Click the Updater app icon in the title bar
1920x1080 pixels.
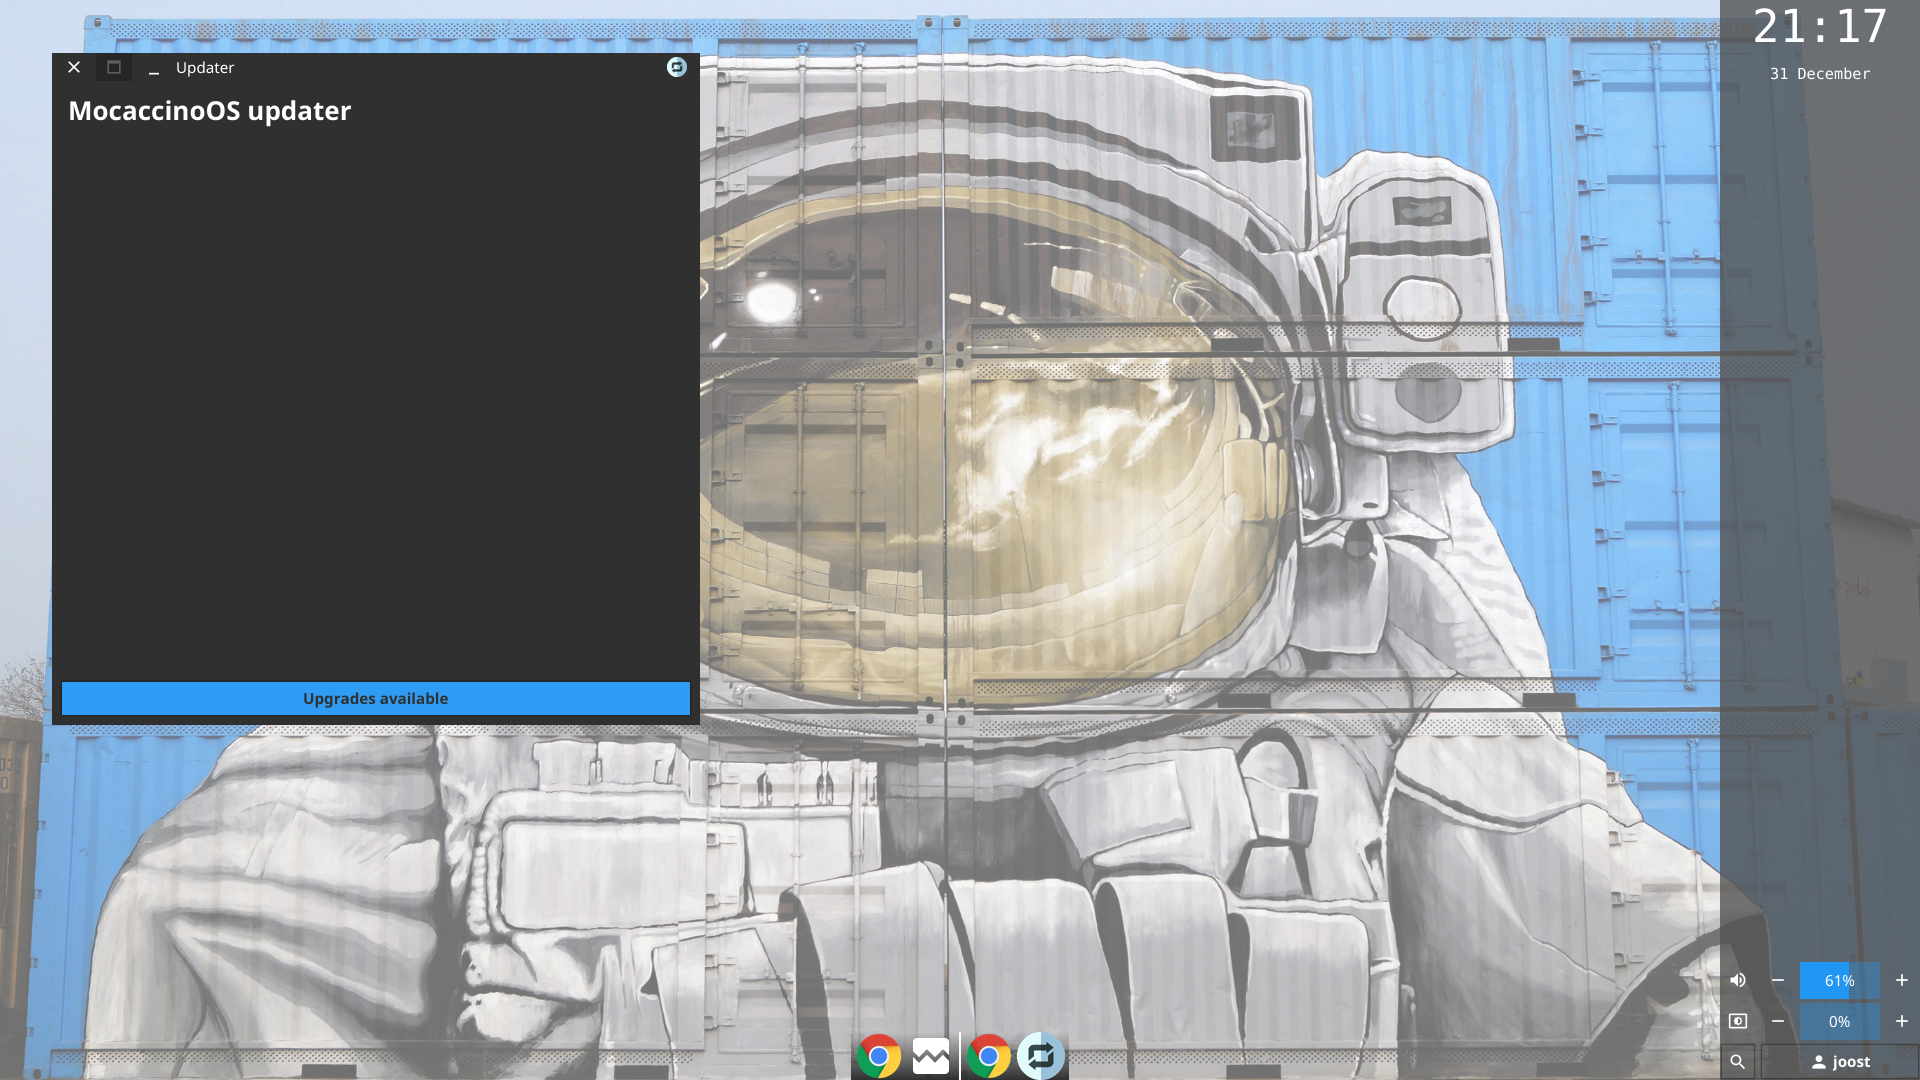pyautogui.click(x=677, y=67)
